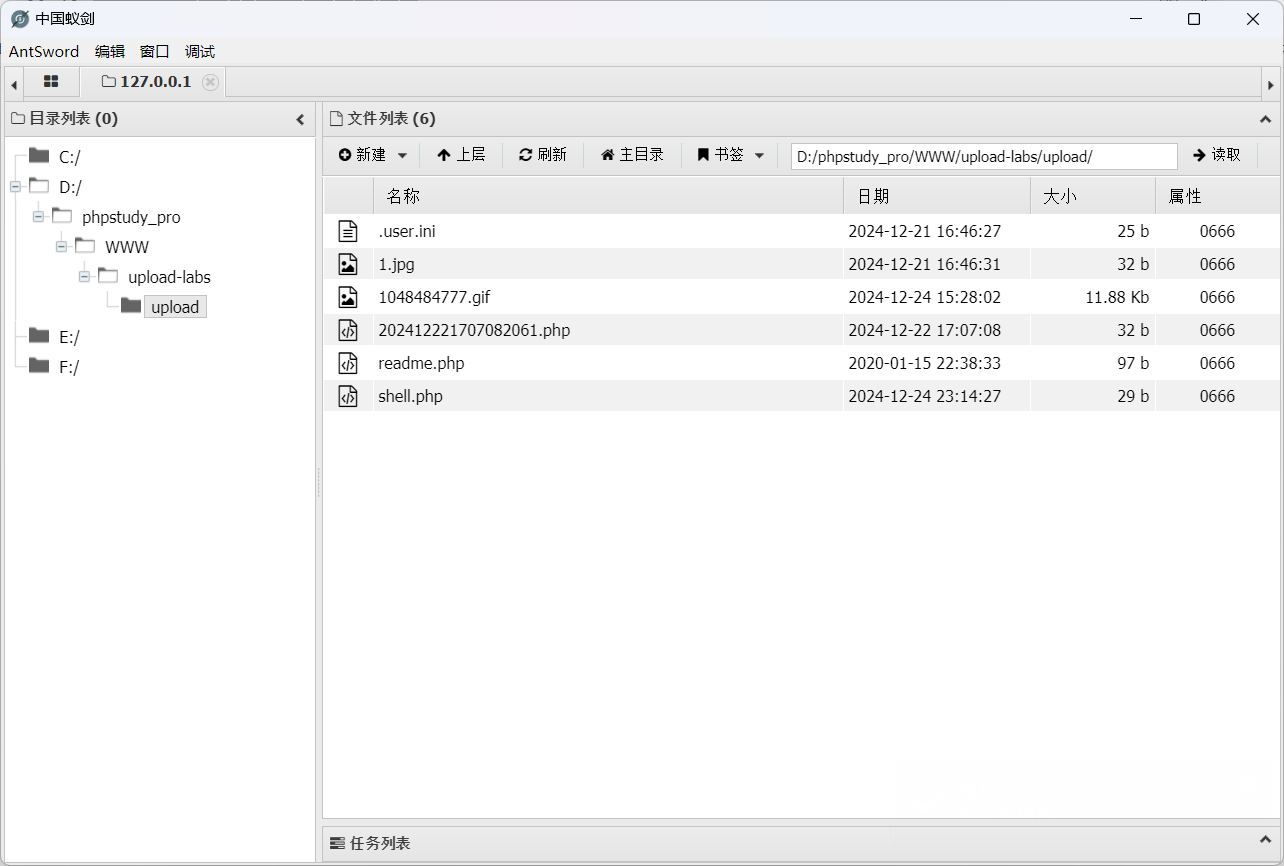This screenshot has width=1284, height=866.
Task: Click the 读取 button
Action: (x=1217, y=155)
